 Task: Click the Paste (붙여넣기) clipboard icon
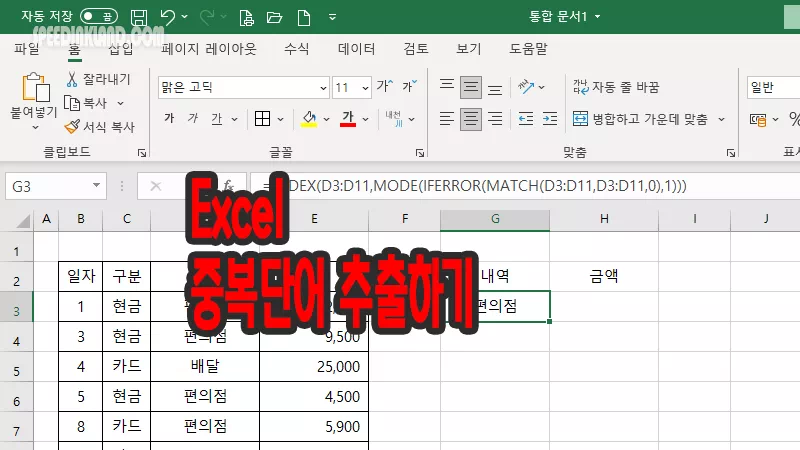35,90
